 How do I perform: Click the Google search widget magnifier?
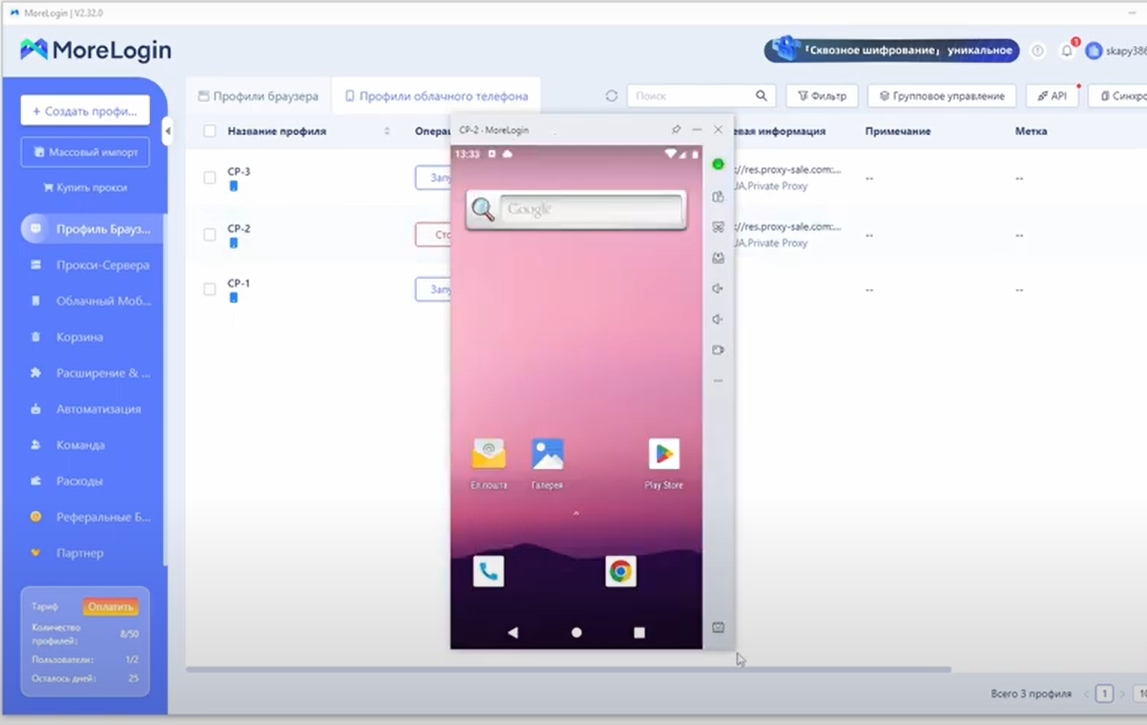tap(483, 209)
